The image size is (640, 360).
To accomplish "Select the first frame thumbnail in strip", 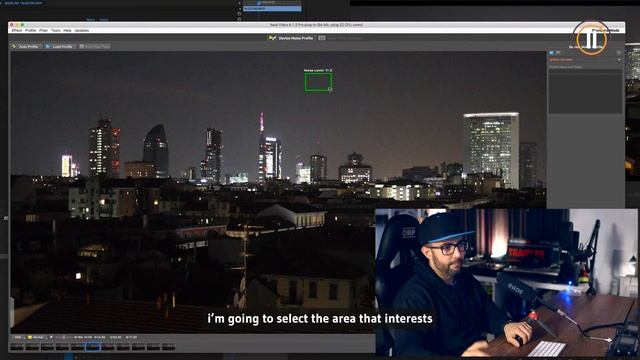I will point(17,347).
